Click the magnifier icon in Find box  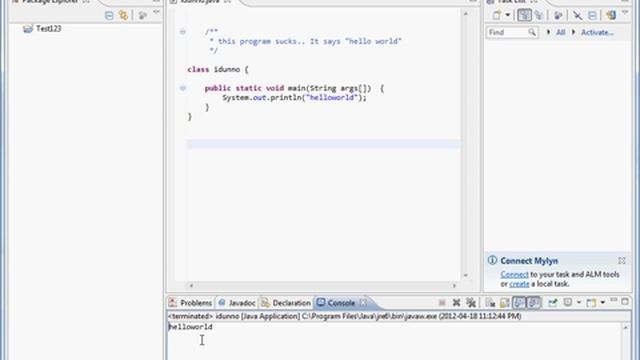[532, 32]
